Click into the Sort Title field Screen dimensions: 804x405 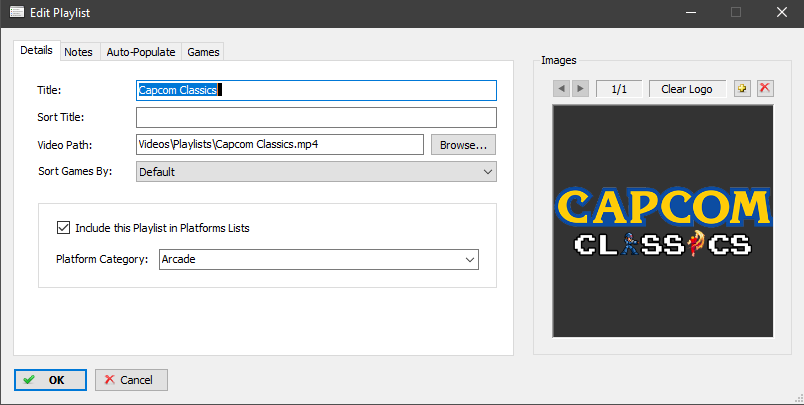[316, 118]
